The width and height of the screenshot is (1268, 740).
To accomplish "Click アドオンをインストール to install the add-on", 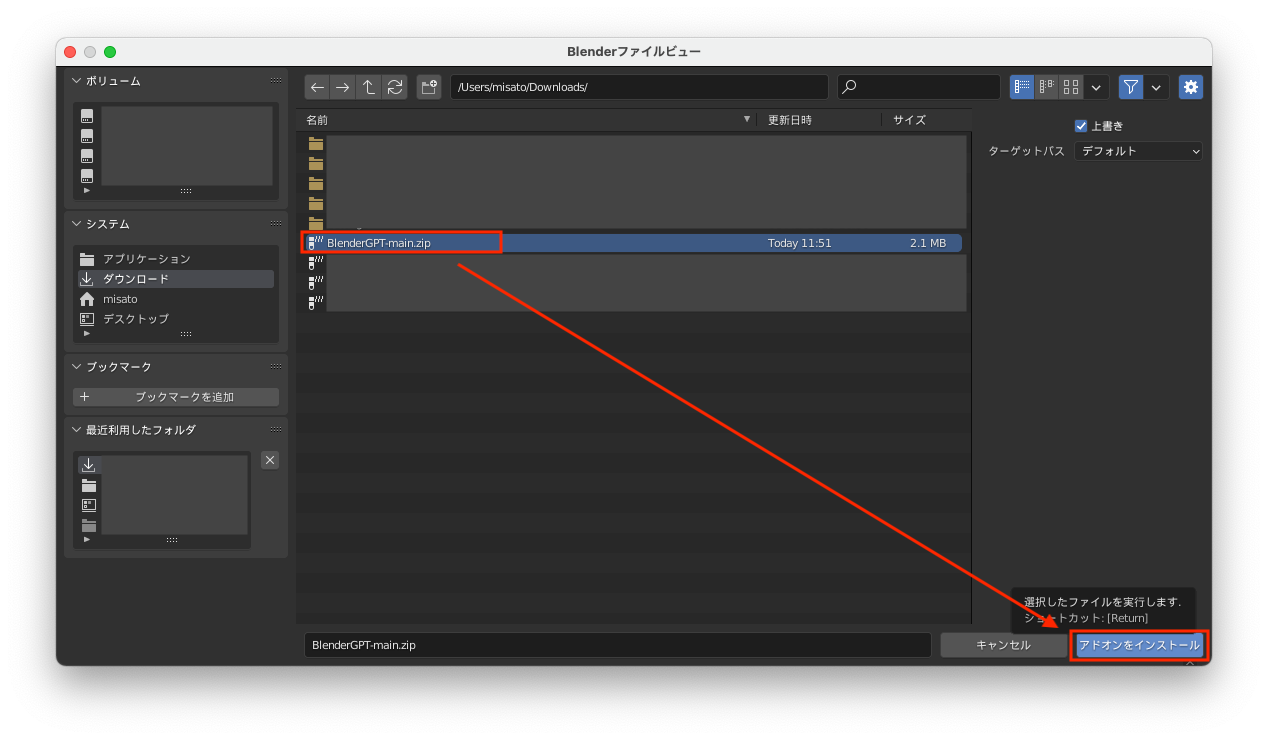I will 1139,645.
